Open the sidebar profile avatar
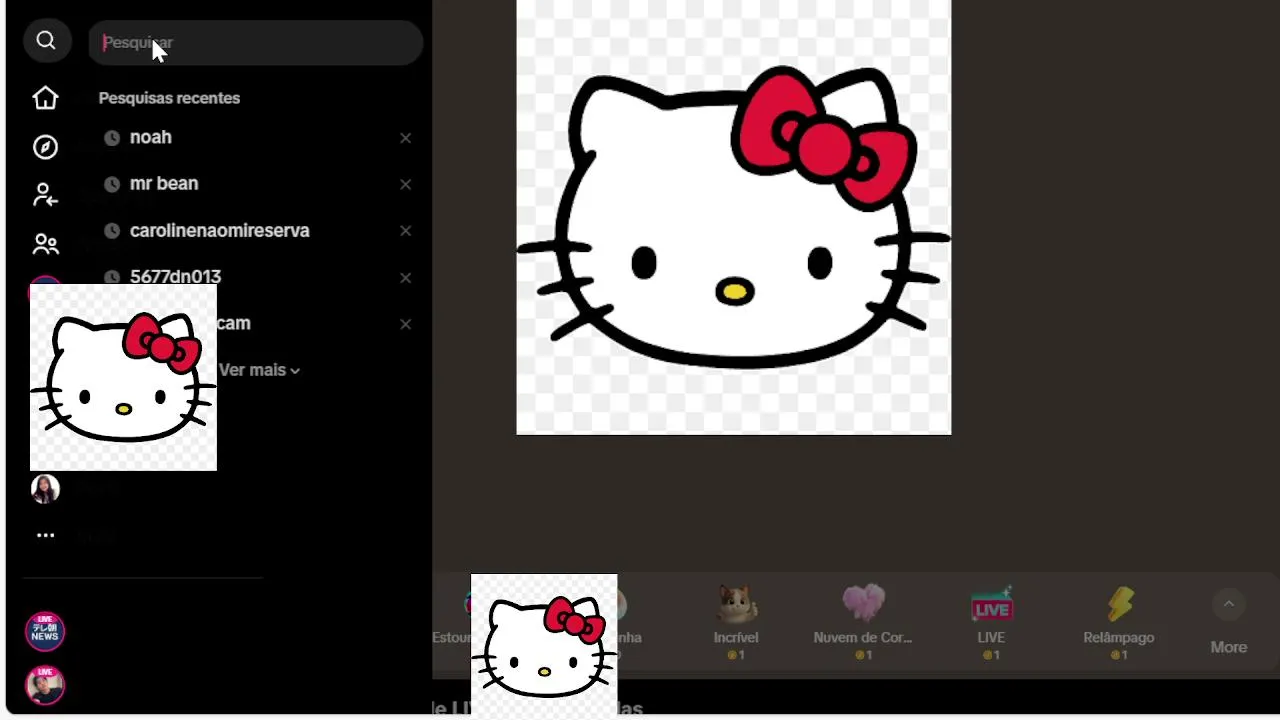Image resolution: width=1280 pixels, height=720 pixels. [45, 488]
